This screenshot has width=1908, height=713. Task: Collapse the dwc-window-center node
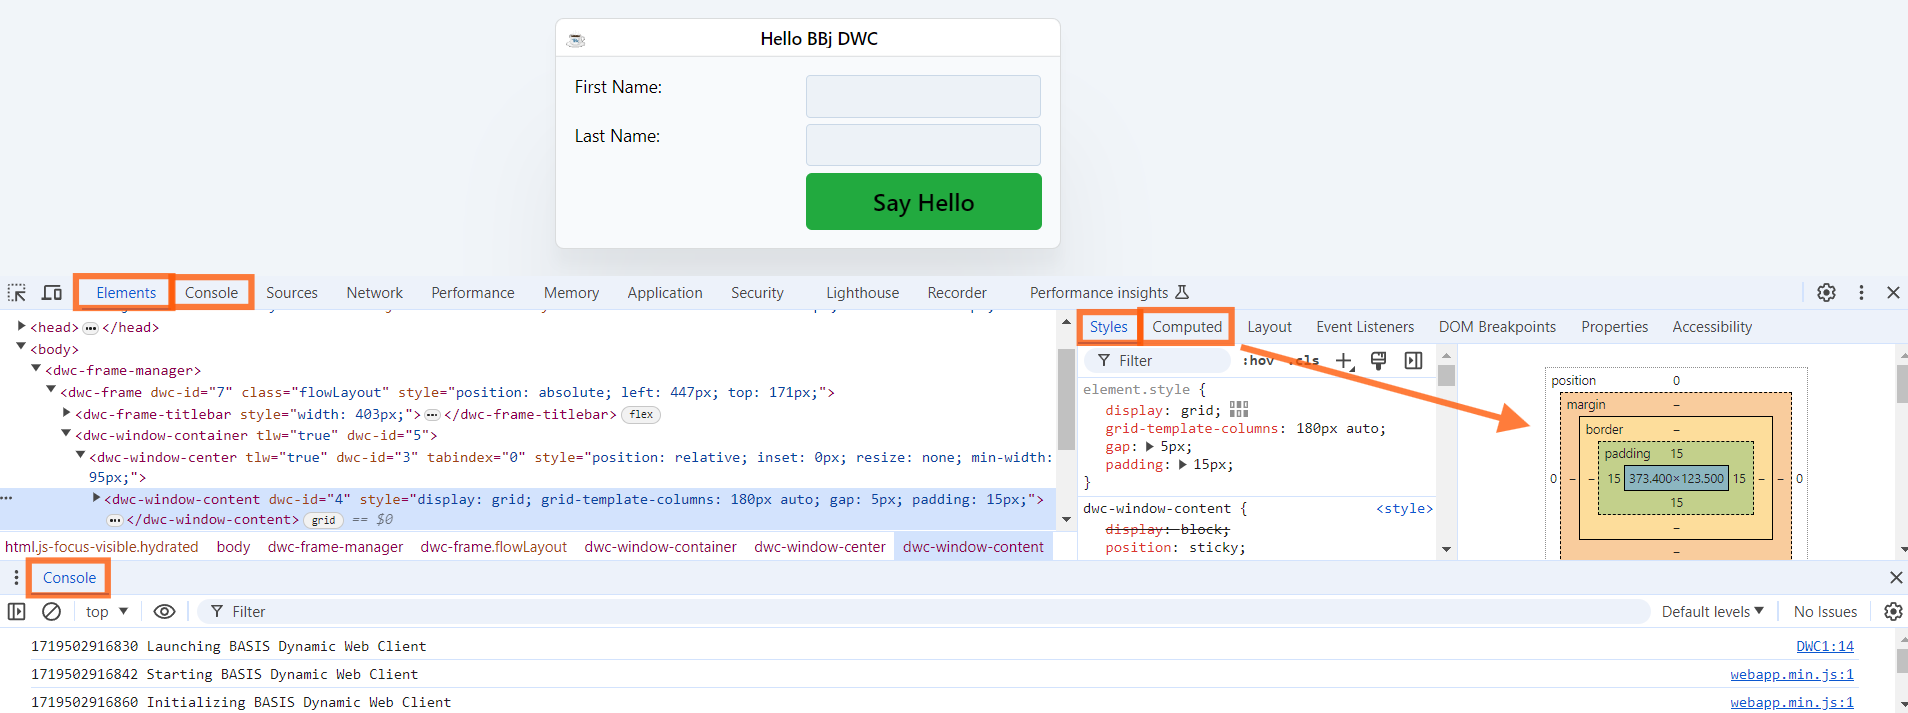(x=81, y=455)
